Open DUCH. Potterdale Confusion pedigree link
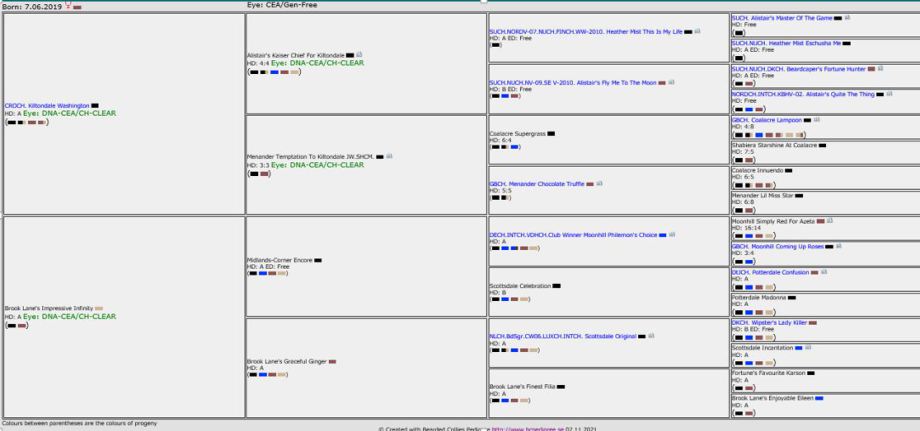Viewport: 920px width, 431px height. click(x=772, y=271)
